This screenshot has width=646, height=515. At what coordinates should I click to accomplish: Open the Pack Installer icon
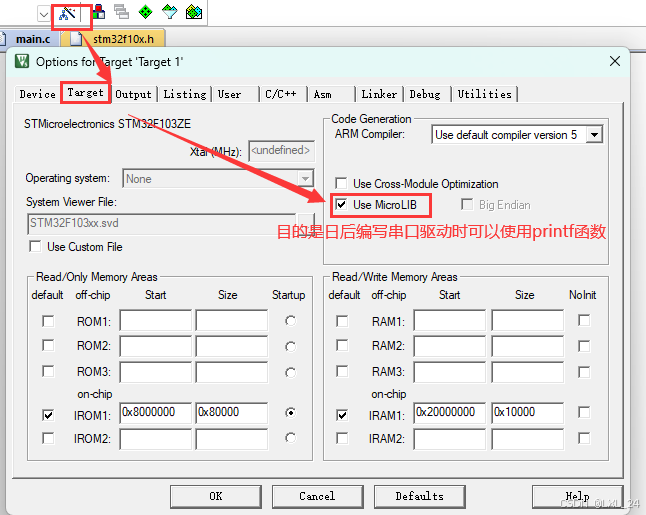(x=194, y=12)
